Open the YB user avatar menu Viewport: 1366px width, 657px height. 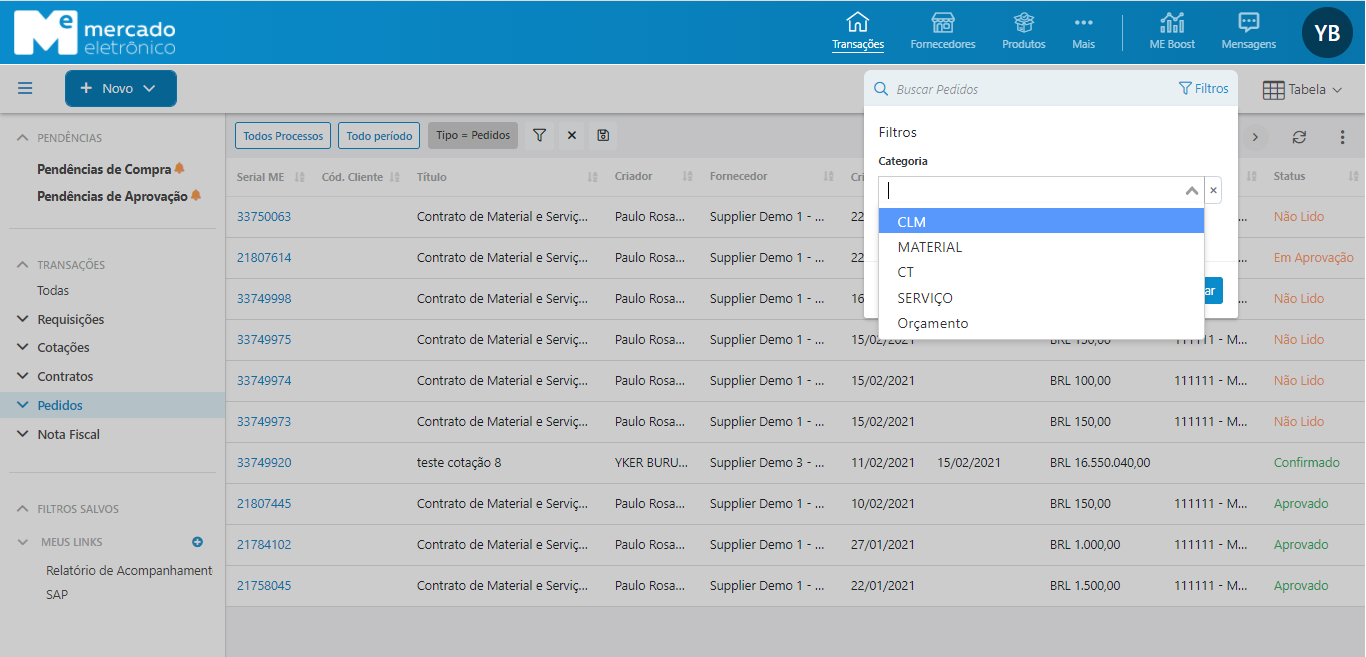point(1327,33)
